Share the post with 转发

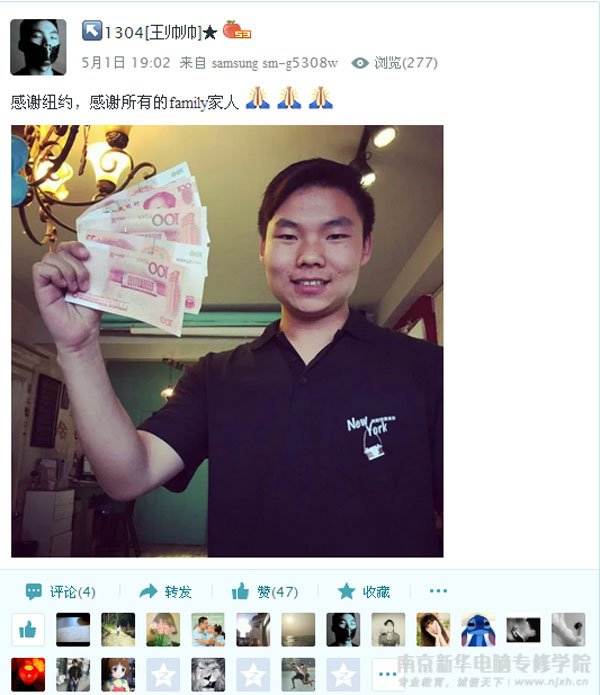[x=165, y=591]
